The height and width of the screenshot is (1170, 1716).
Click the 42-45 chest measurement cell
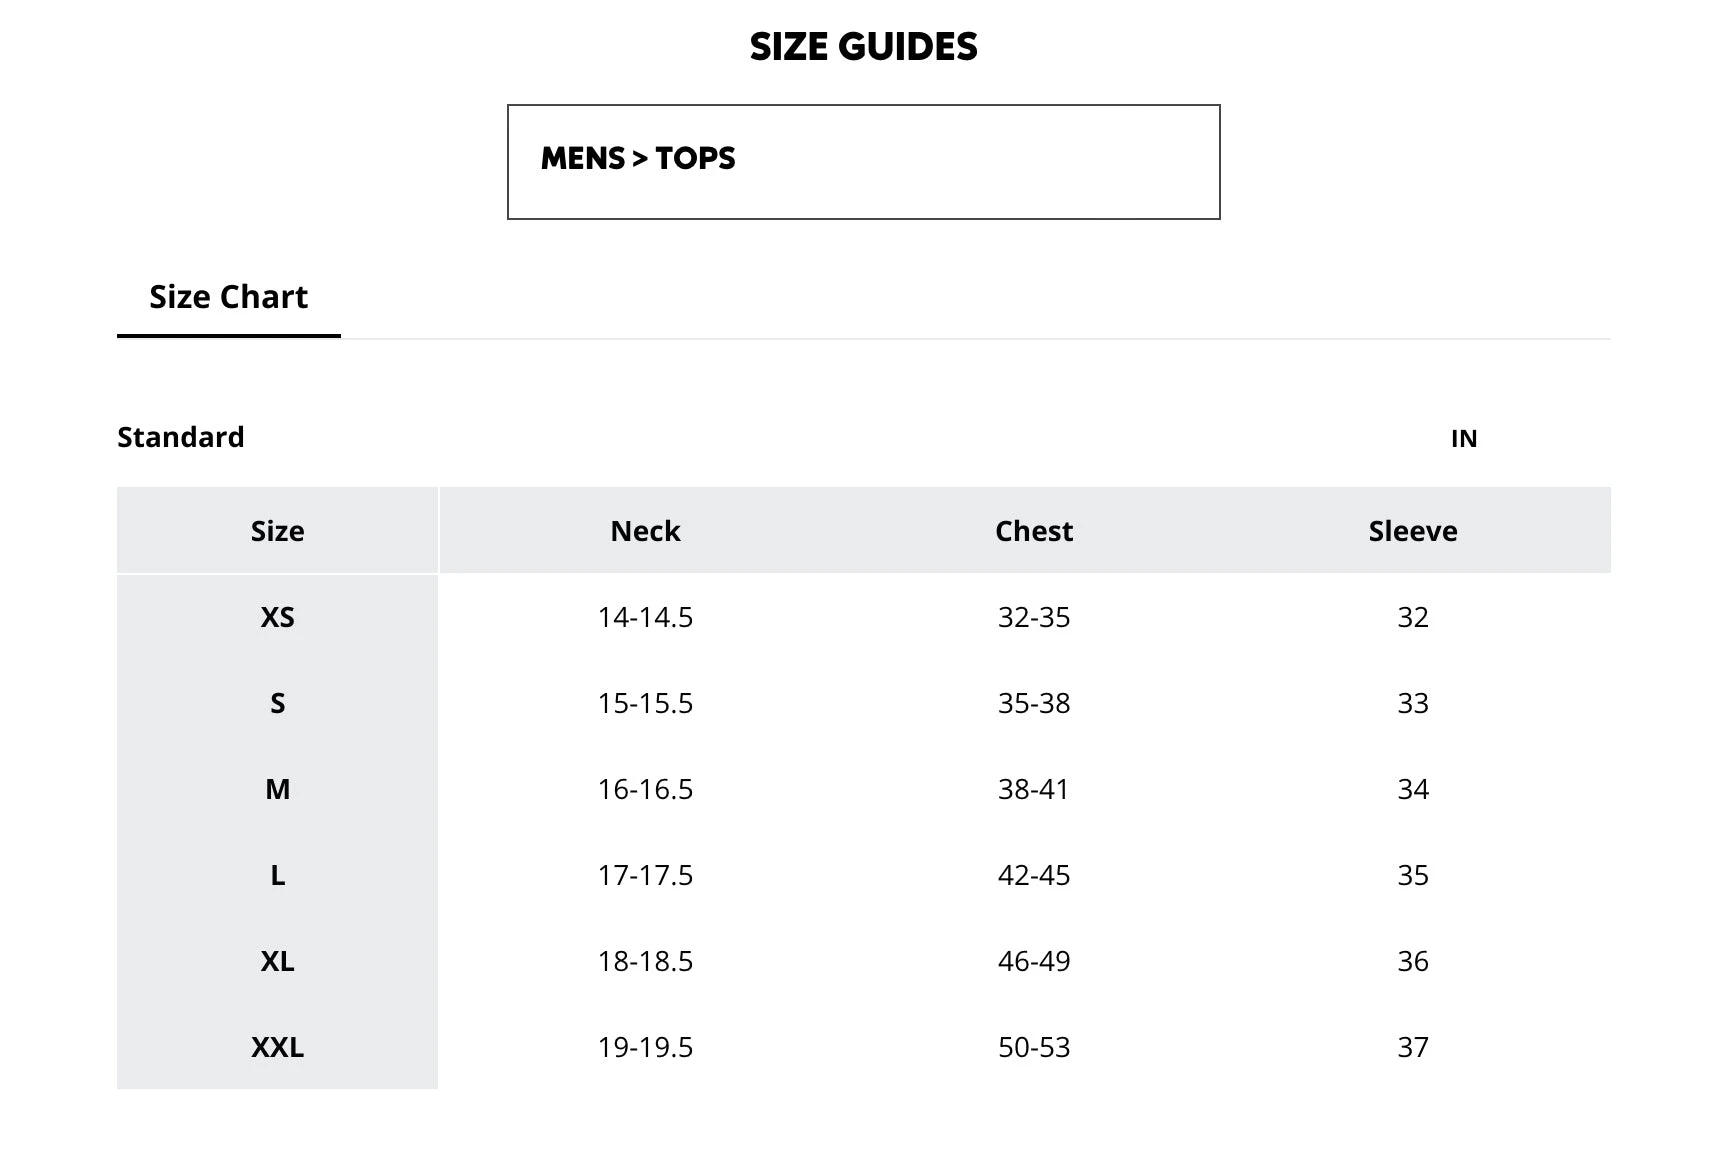tap(1033, 875)
